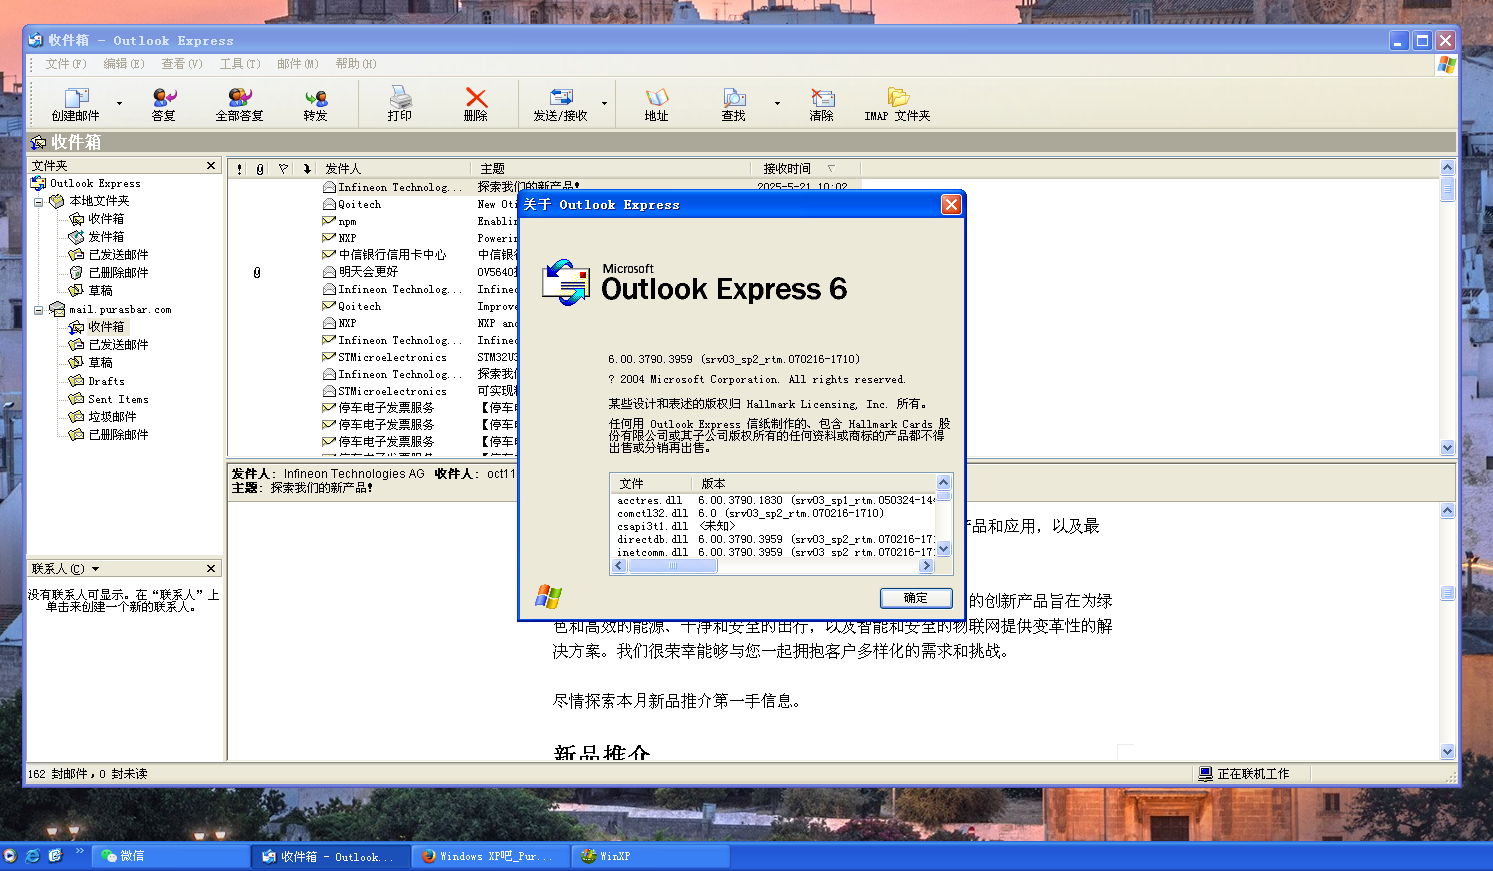Switch to WinXP taskbar button
The image size is (1493, 871).
click(x=650, y=856)
